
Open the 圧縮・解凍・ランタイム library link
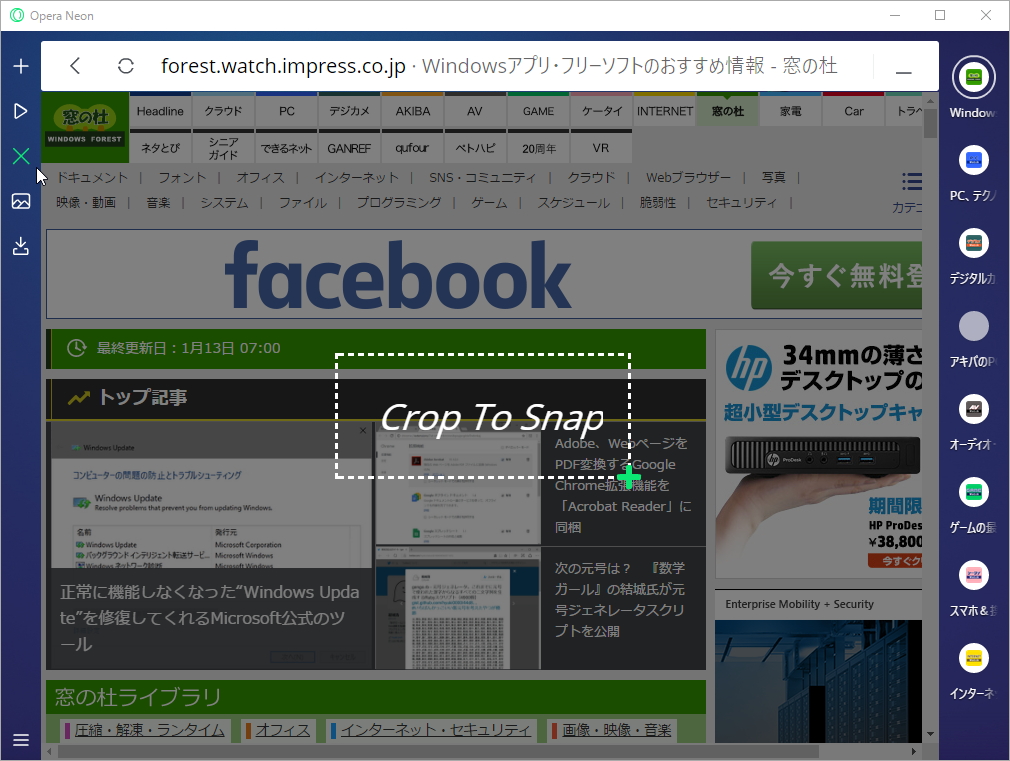click(x=148, y=730)
